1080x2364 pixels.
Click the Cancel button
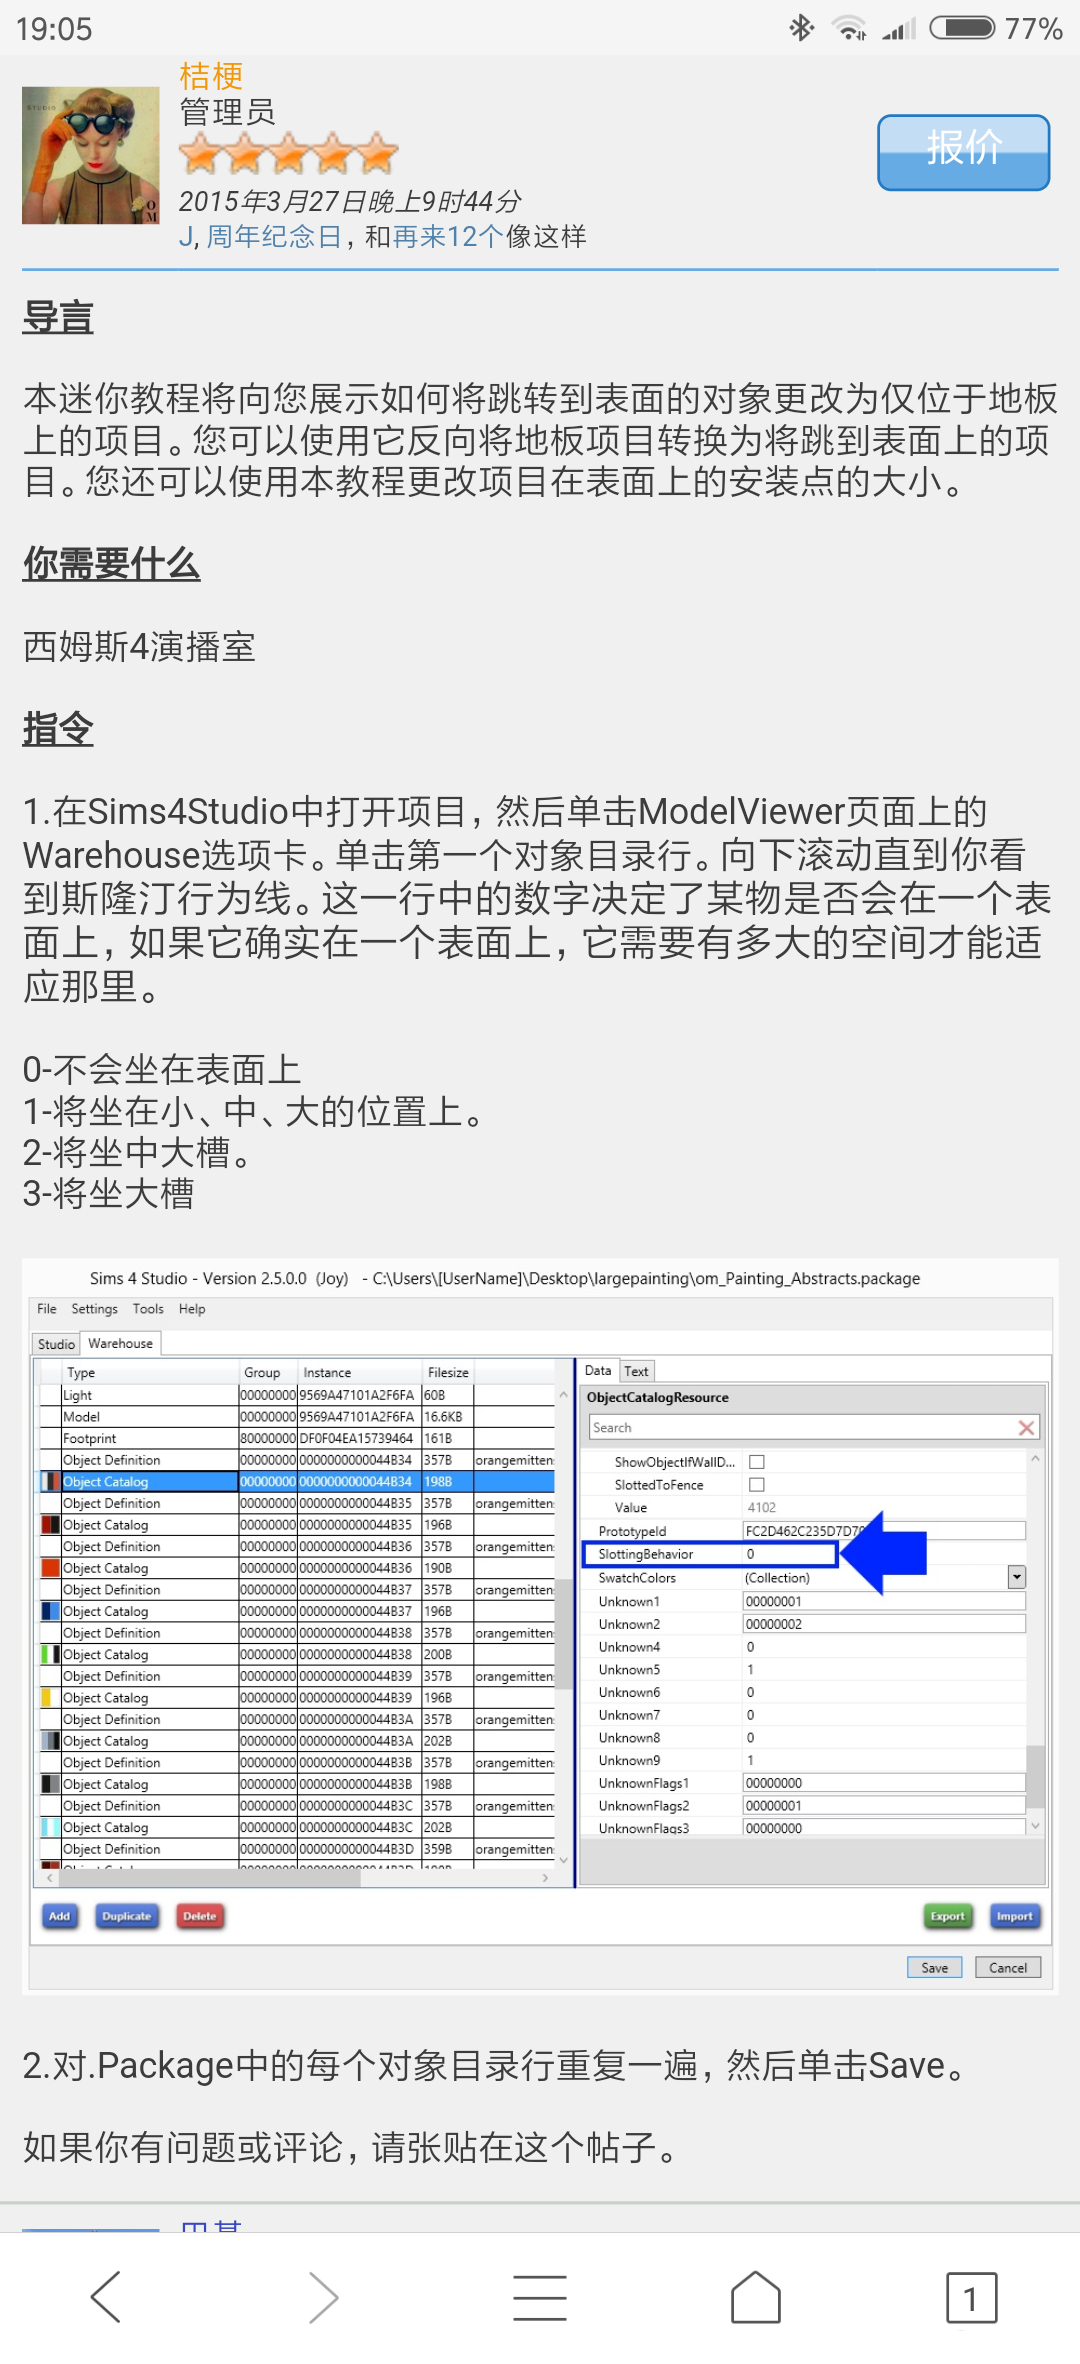click(1008, 1967)
